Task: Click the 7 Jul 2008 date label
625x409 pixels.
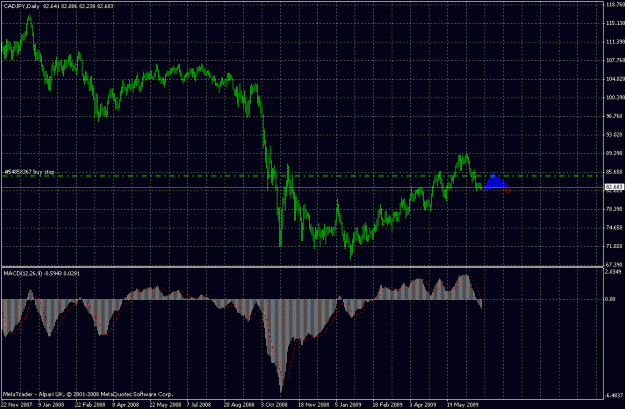Action: click(199, 405)
